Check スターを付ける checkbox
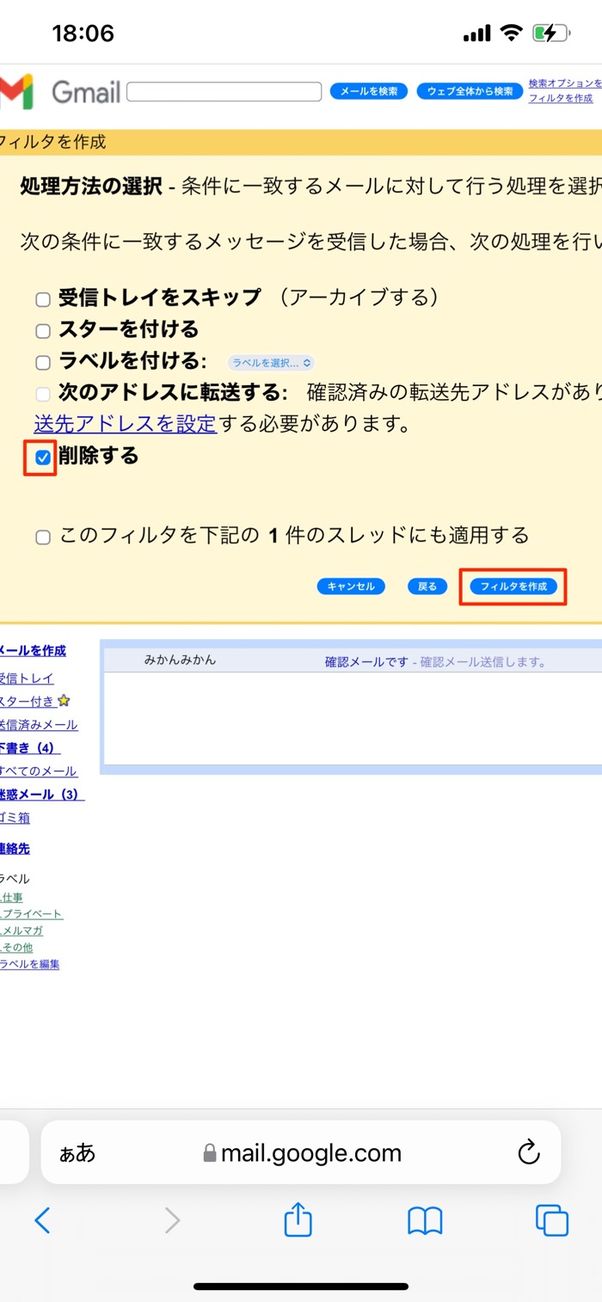602x1302 pixels. click(x=42, y=331)
